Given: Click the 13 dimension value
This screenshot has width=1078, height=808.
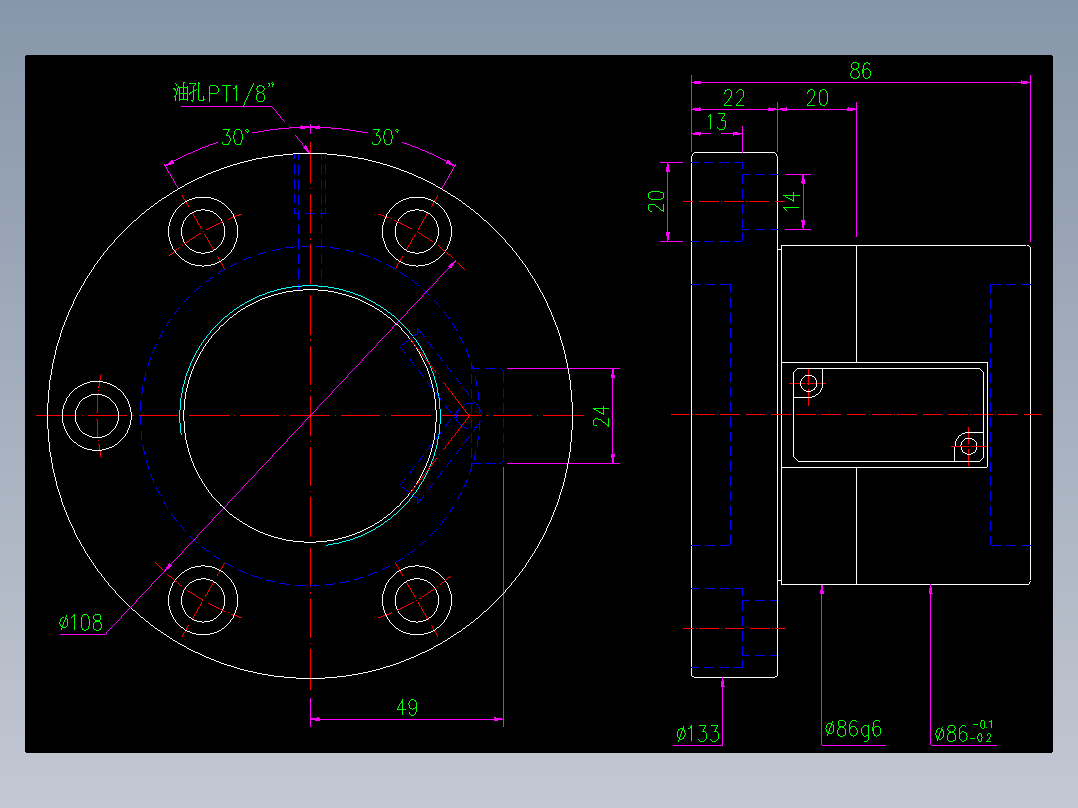Looking at the screenshot, I should tap(716, 122).
